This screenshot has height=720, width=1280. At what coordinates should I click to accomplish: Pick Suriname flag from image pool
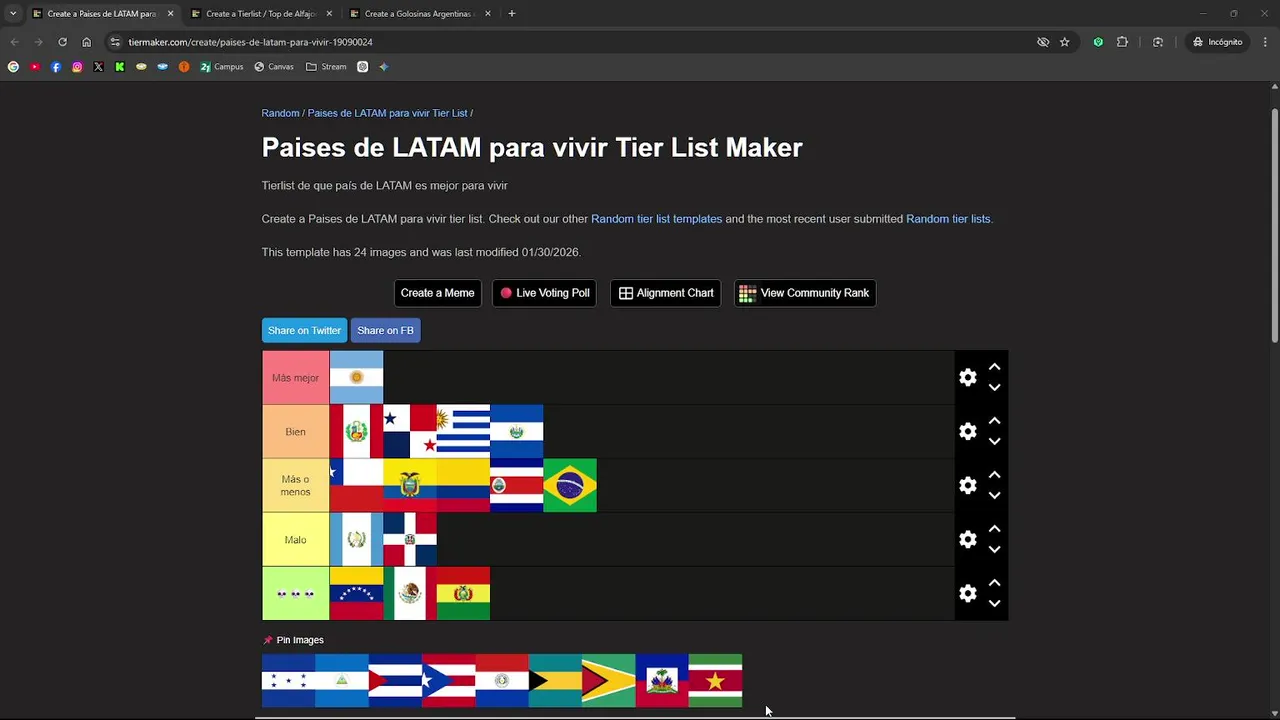[715, 681]
